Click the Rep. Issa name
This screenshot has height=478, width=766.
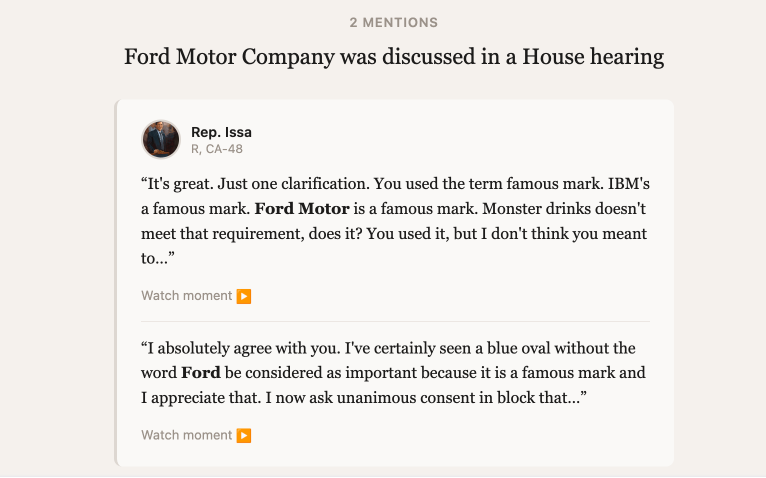coord(221,132)
